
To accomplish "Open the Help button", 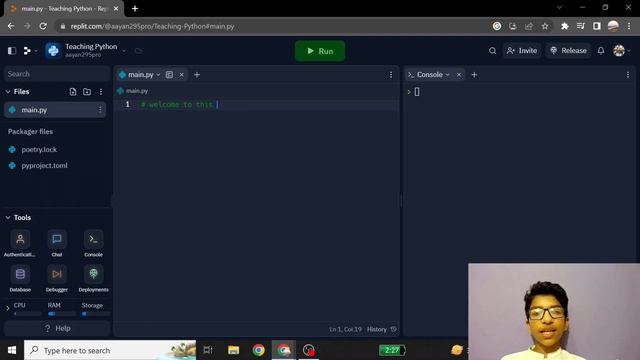I will 57,328.
